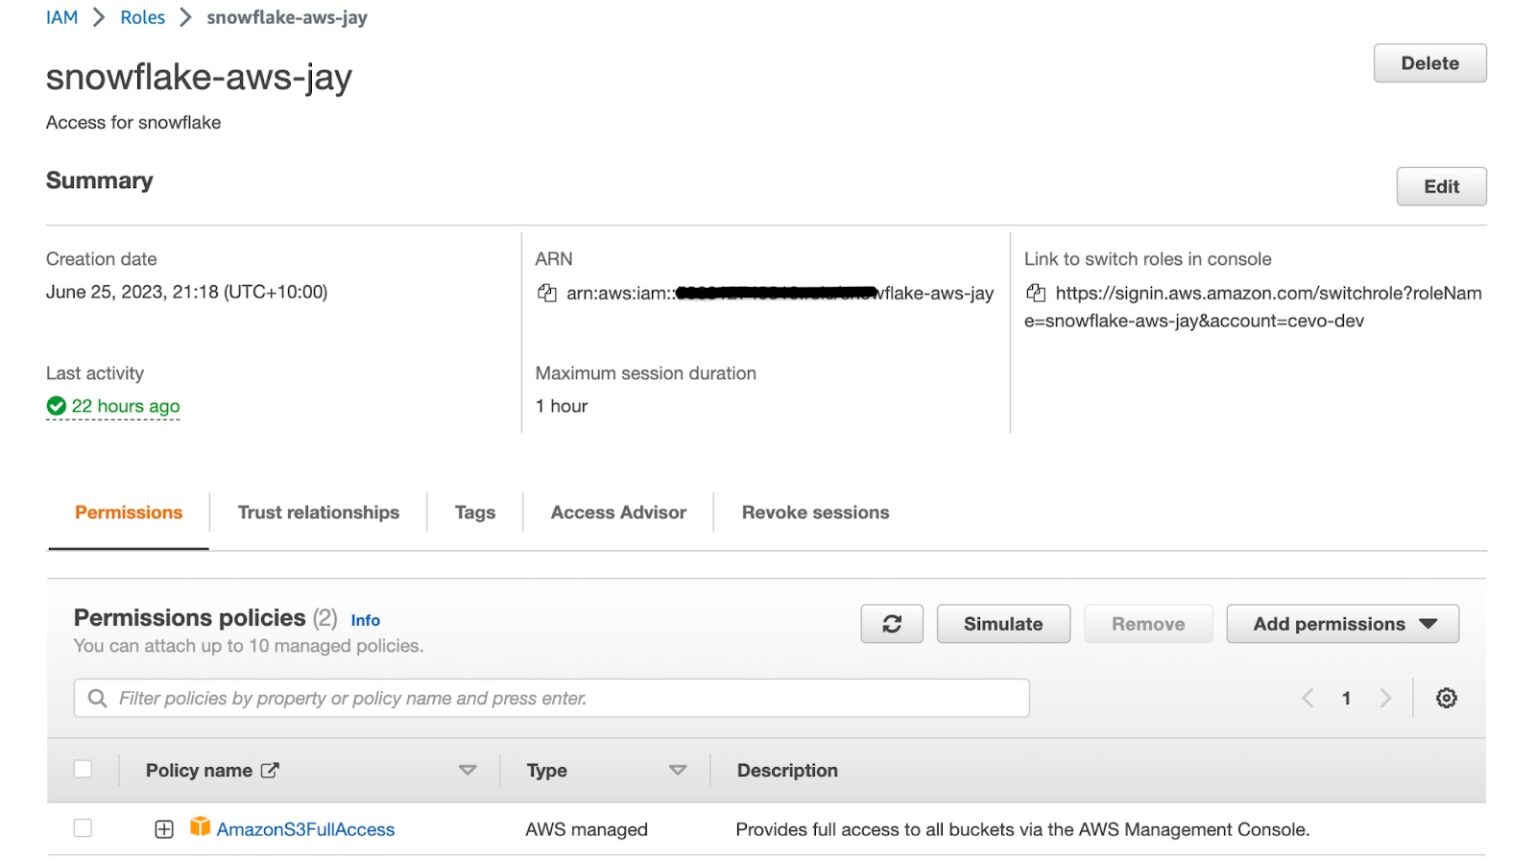
Task: Copy the role ARN to clipboard
Action: pos(546,292)
